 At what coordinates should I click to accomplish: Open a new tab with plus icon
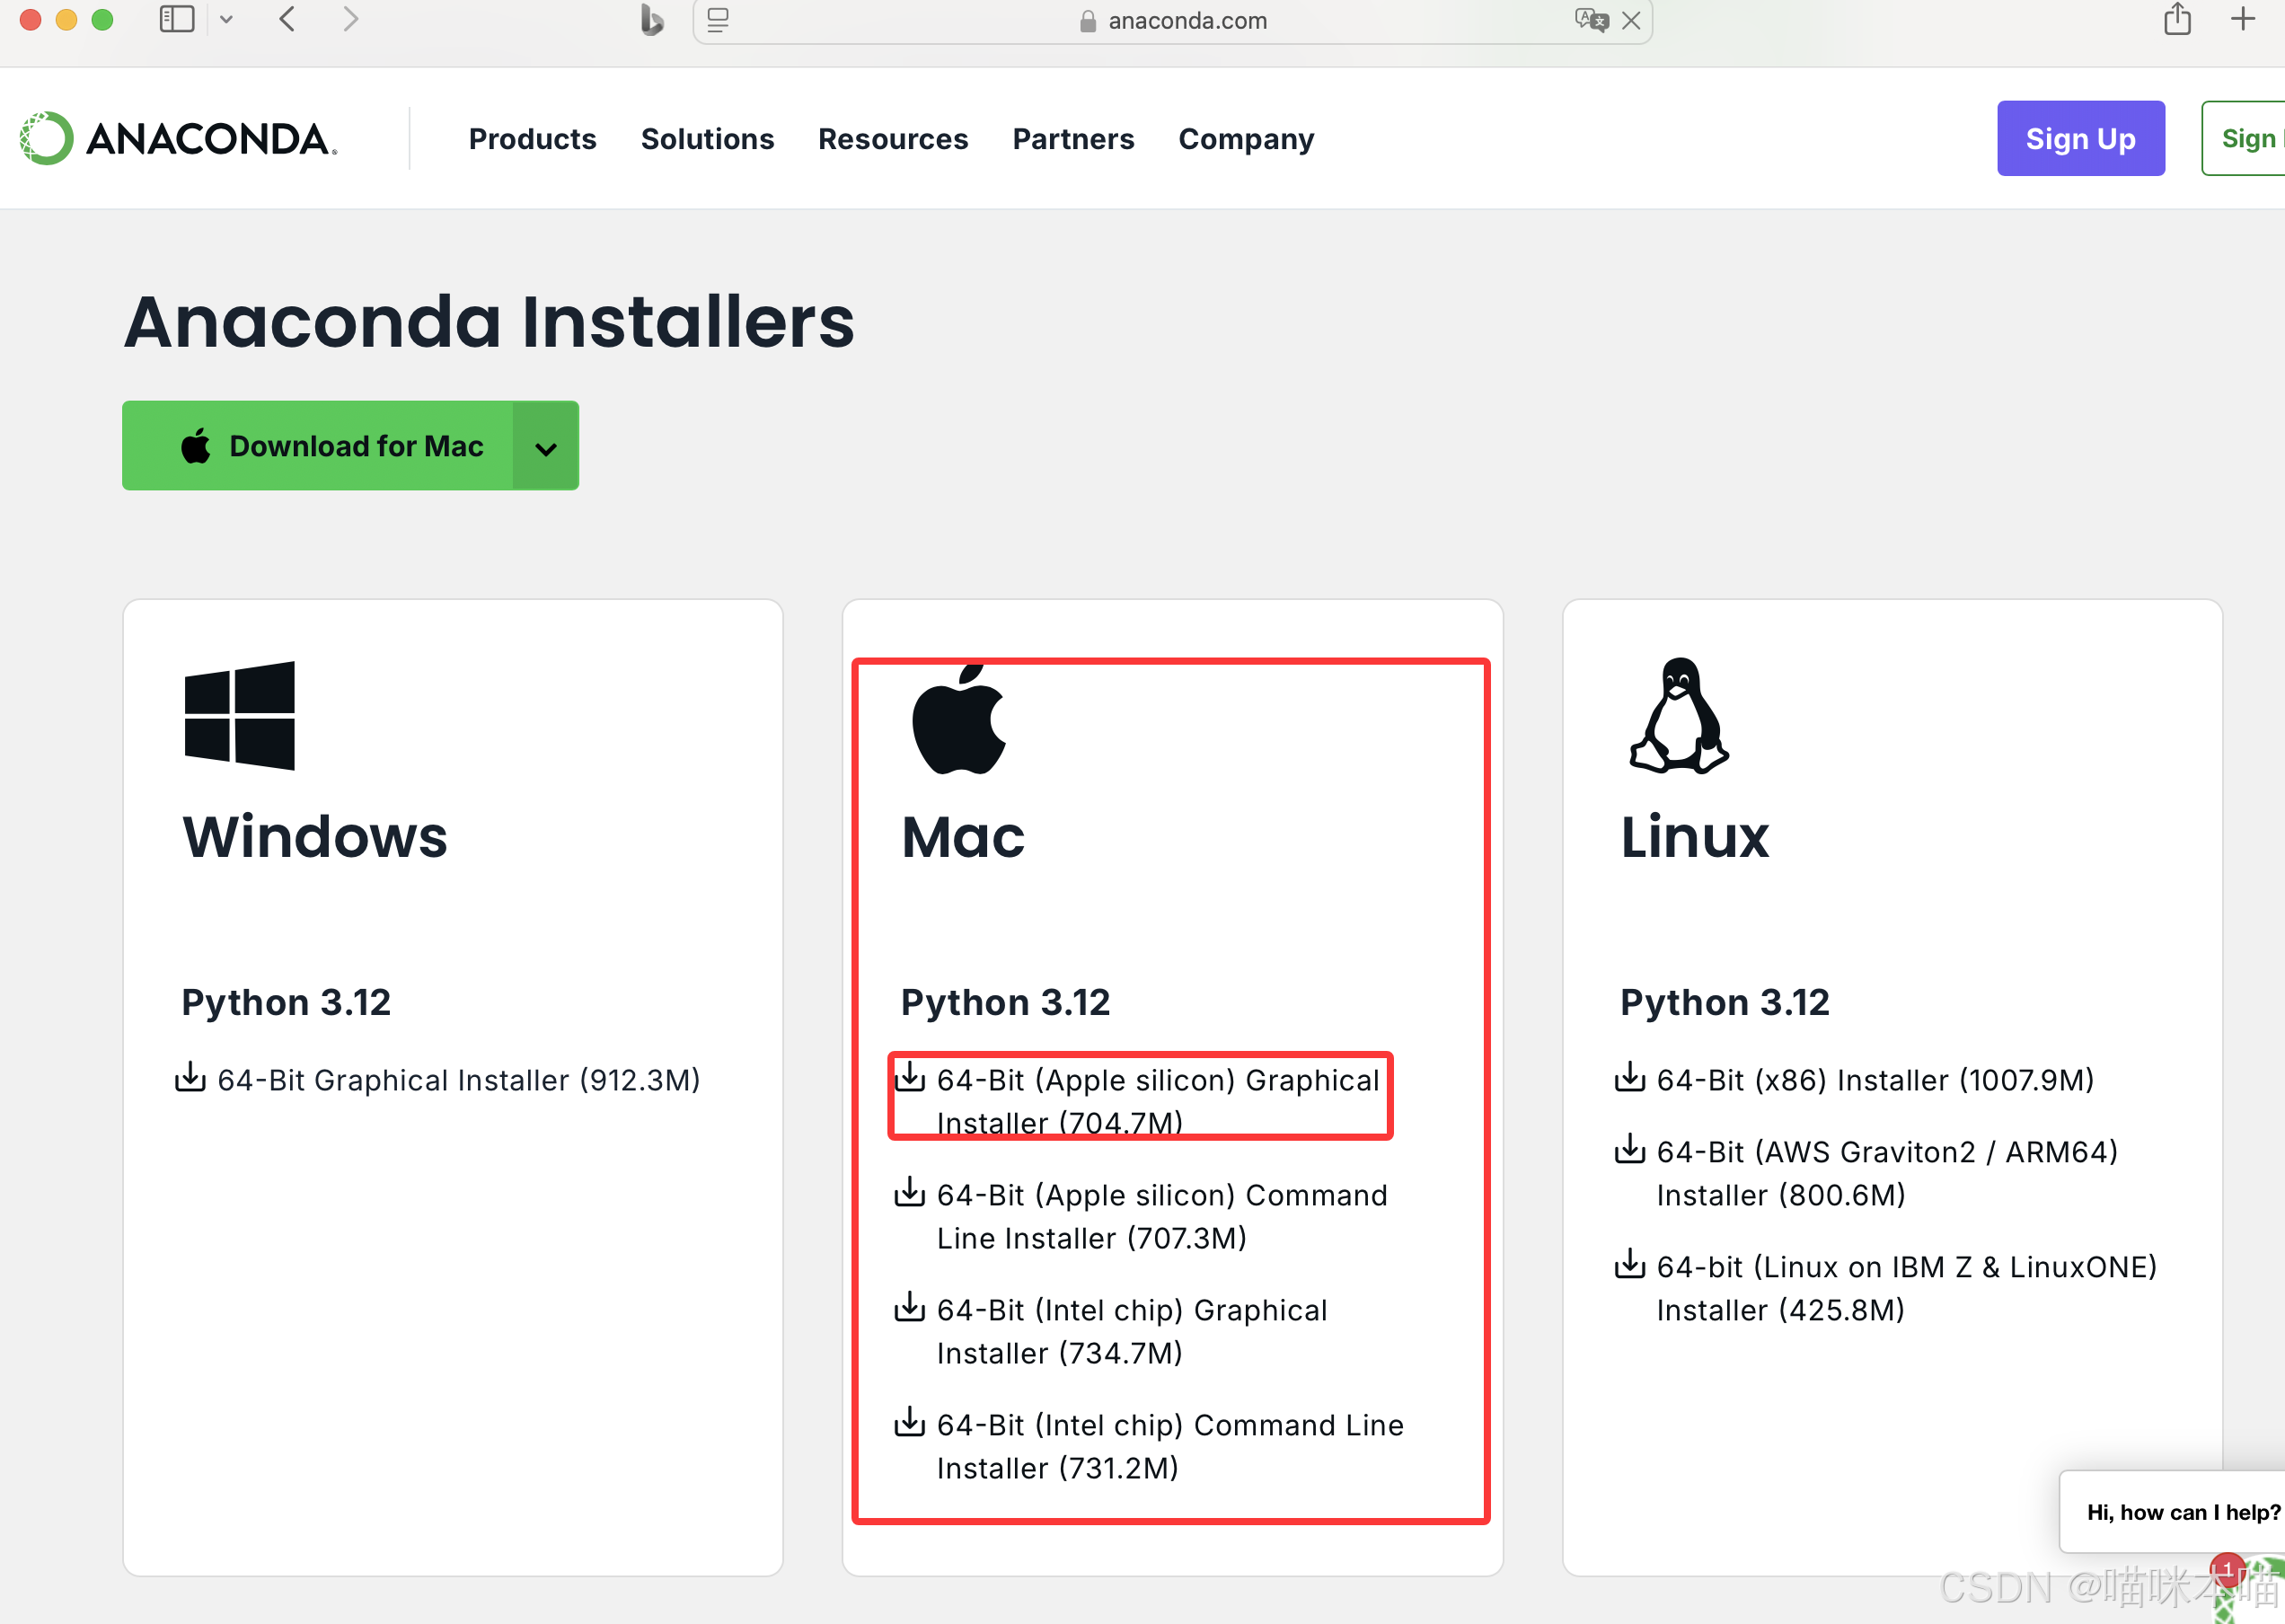2243,20
